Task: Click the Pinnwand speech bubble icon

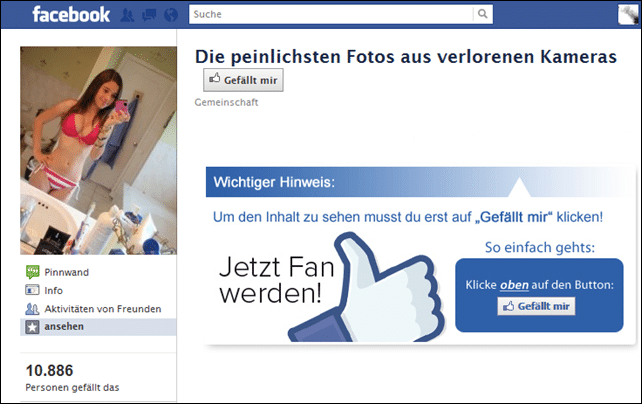Action: 32,272
